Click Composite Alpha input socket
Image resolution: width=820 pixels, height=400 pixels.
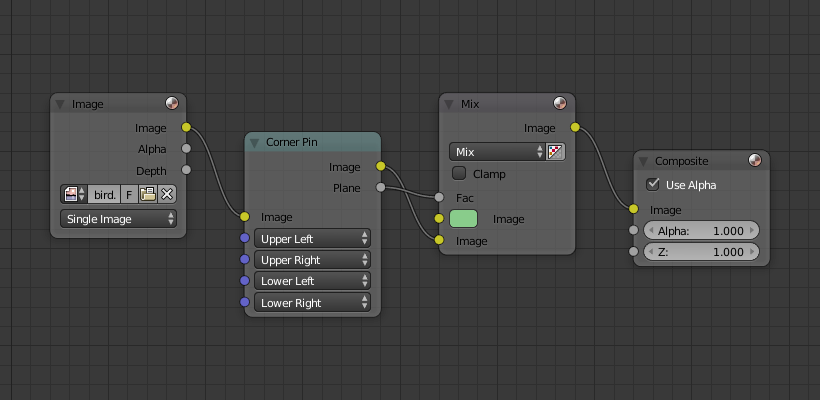pos(634,230)
